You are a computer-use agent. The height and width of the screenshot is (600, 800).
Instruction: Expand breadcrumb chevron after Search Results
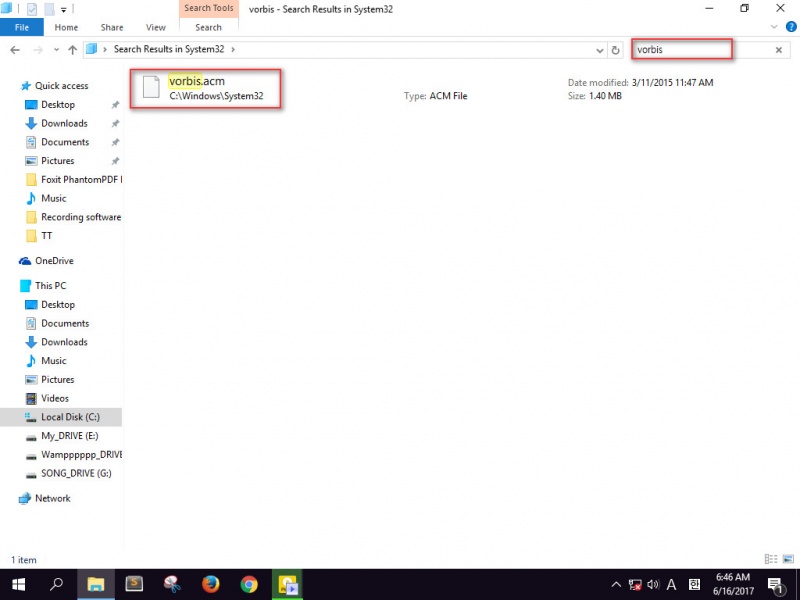tap(233, 49)
